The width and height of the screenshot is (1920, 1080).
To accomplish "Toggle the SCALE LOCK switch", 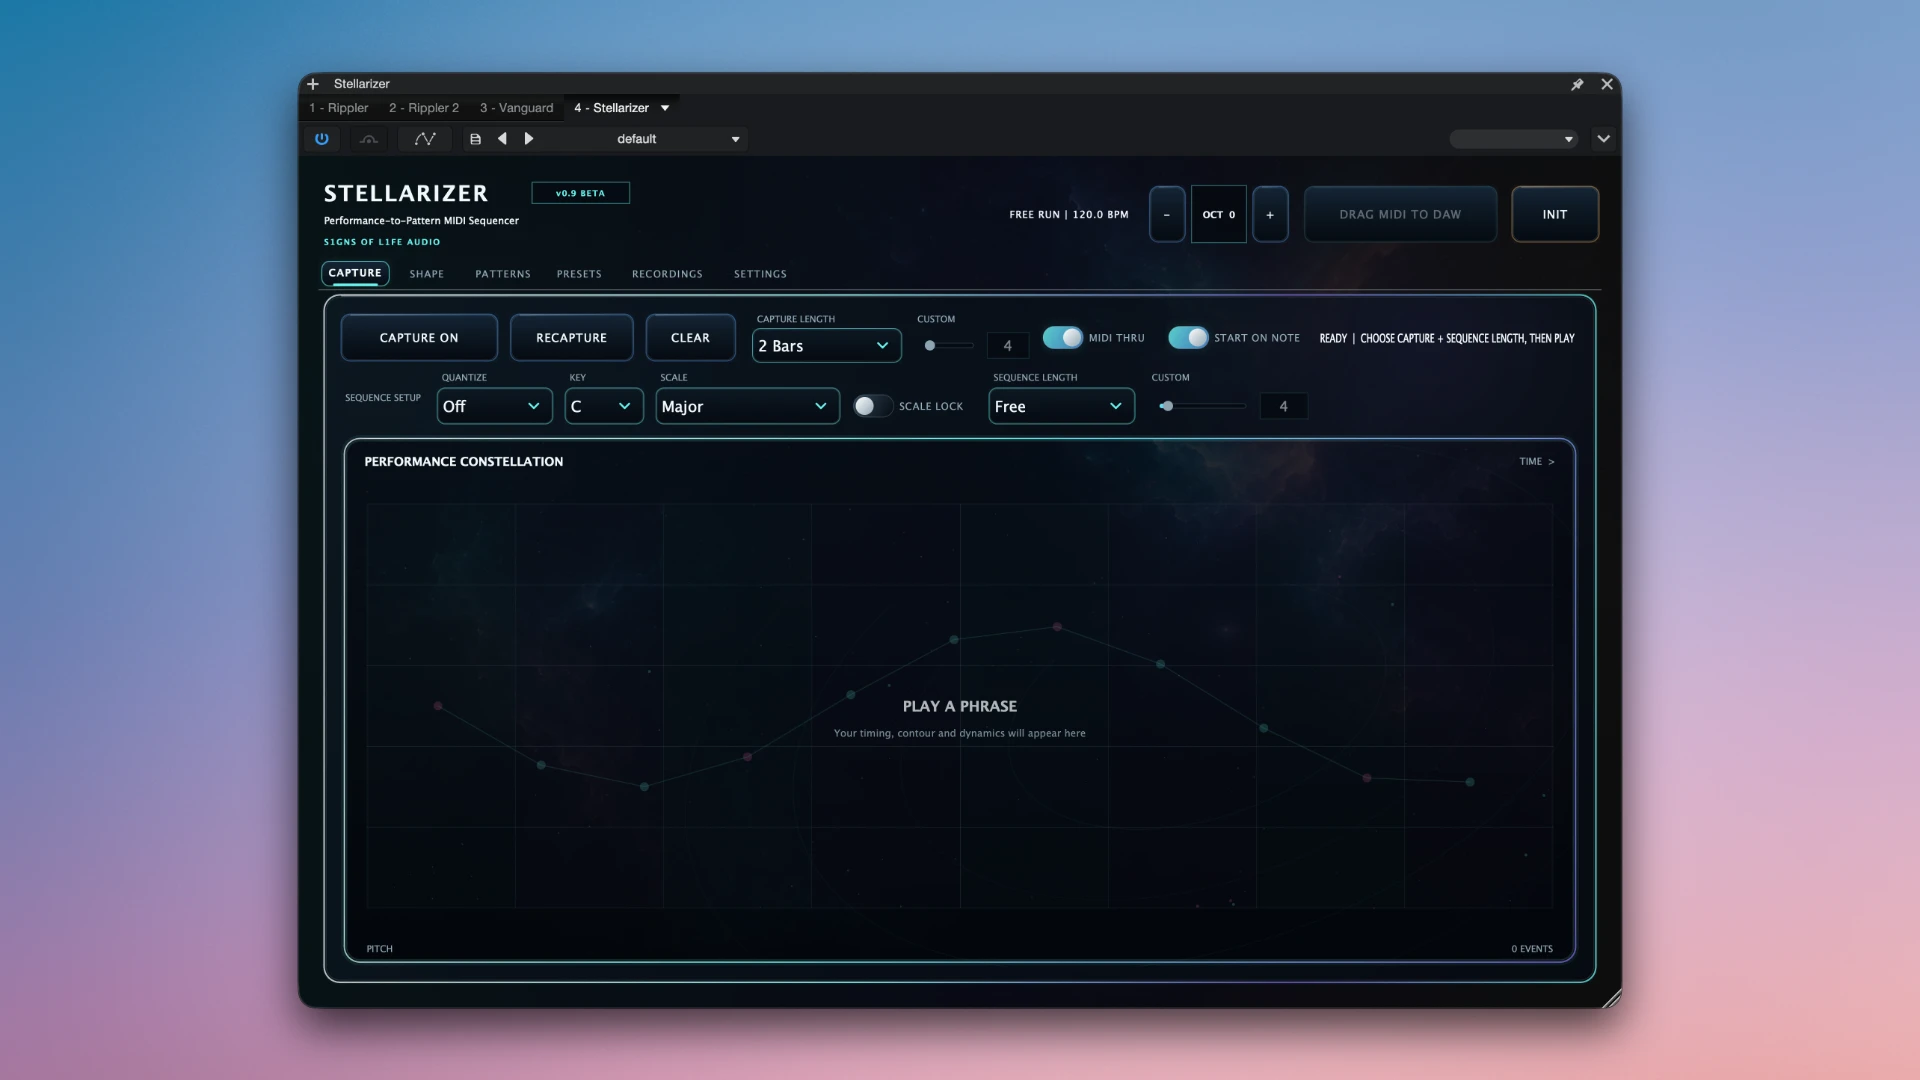I will [x=873, y=406].
